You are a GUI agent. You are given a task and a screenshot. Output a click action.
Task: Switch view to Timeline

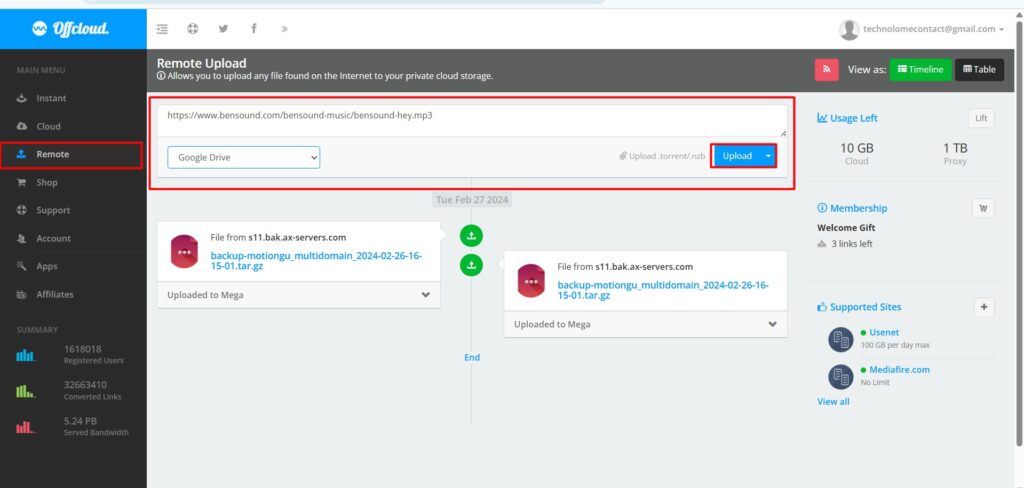(920, 69)
